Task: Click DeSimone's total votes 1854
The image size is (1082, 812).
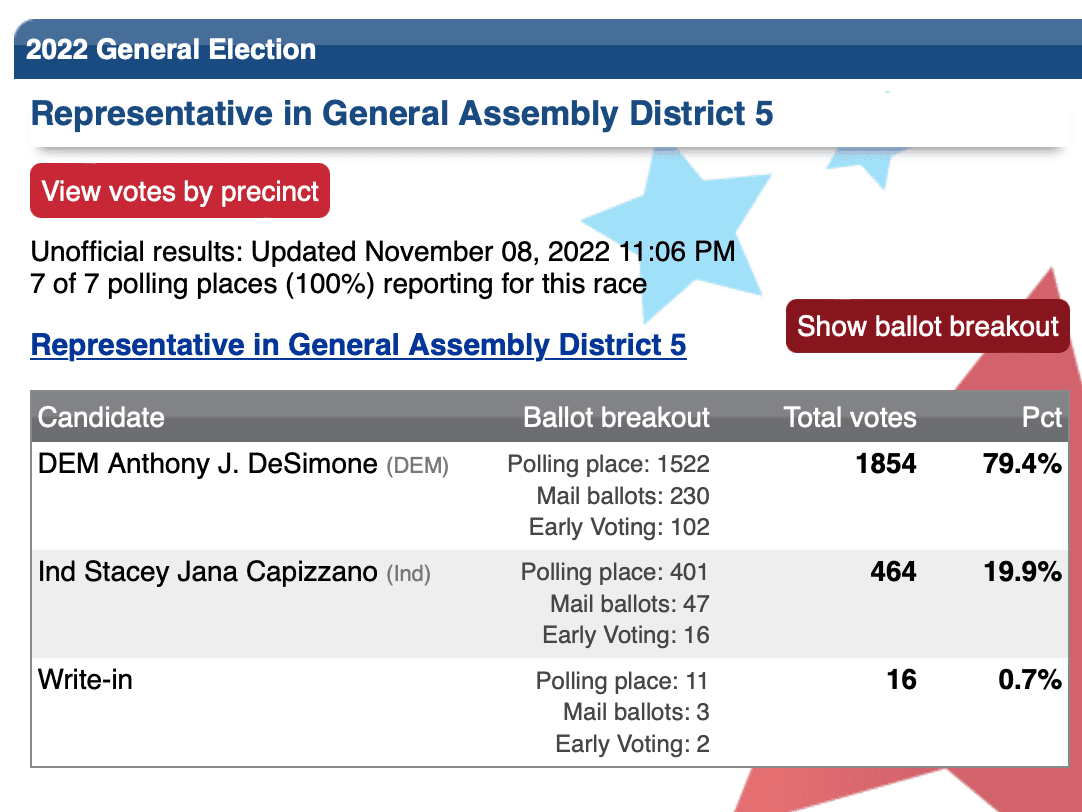Action: tap(886, 464)
